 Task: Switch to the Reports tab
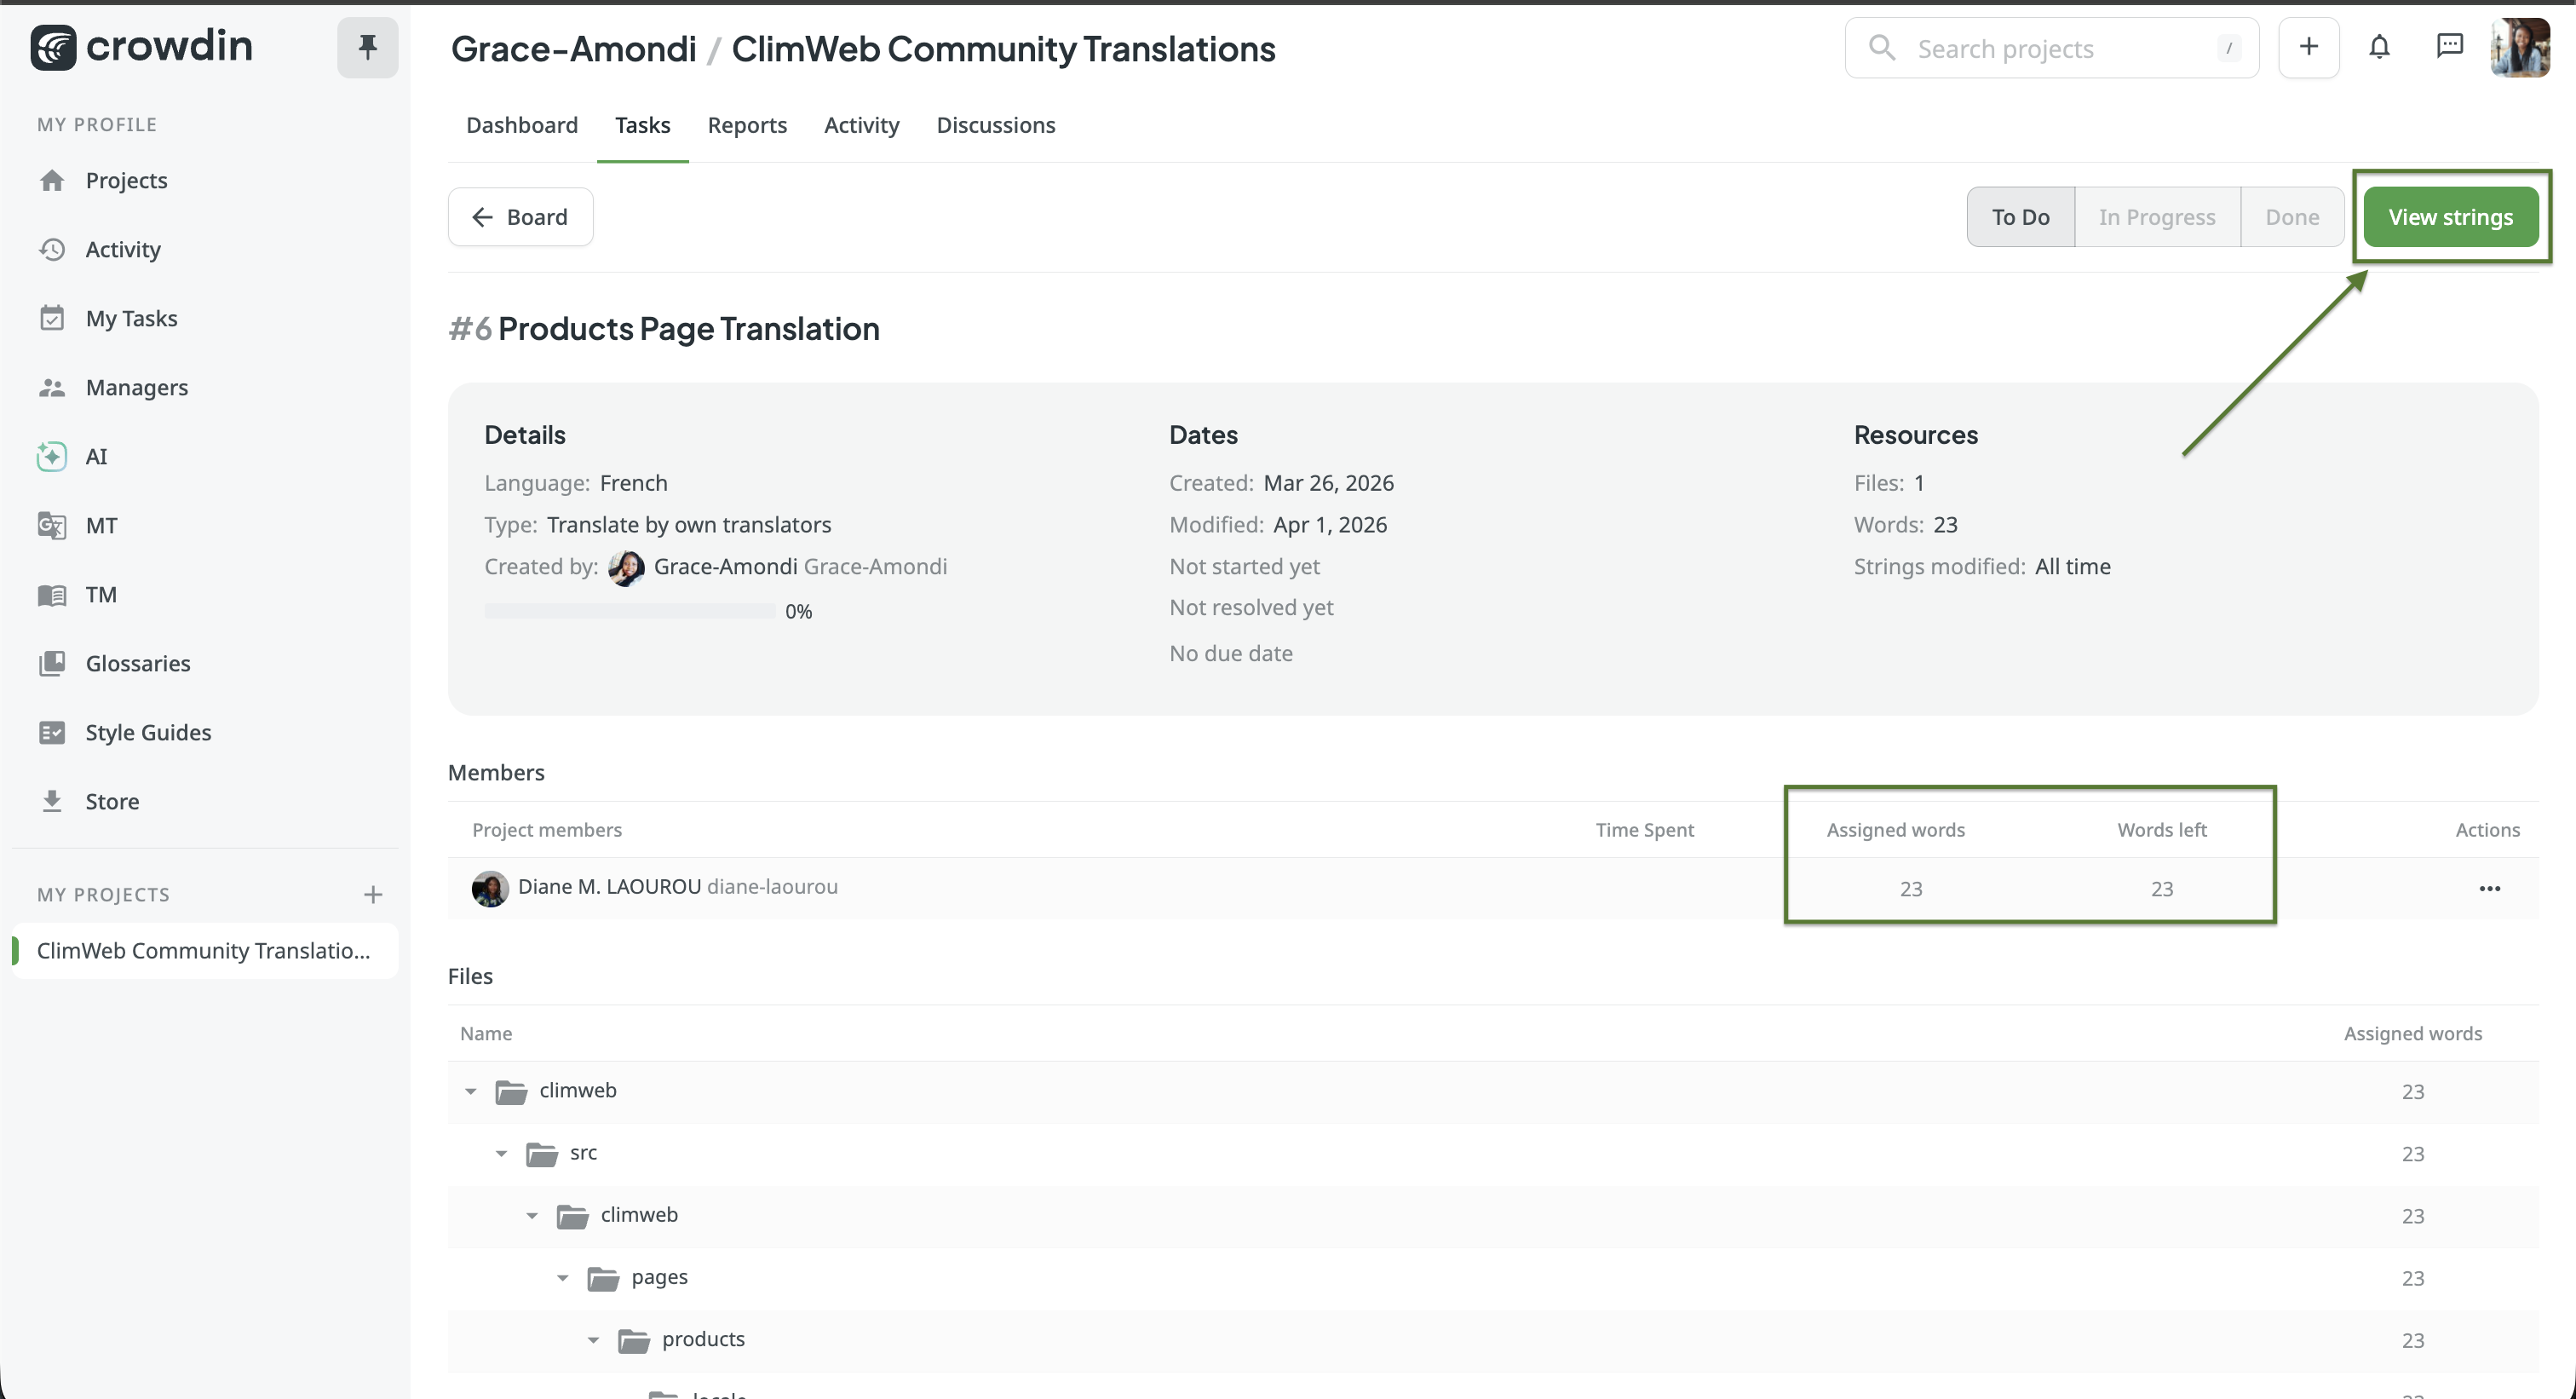pyautogui.click(x=747, y=125)
